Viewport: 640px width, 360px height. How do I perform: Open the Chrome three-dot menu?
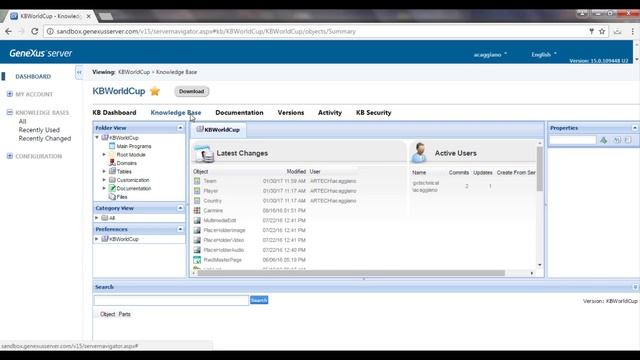point(633,31)
